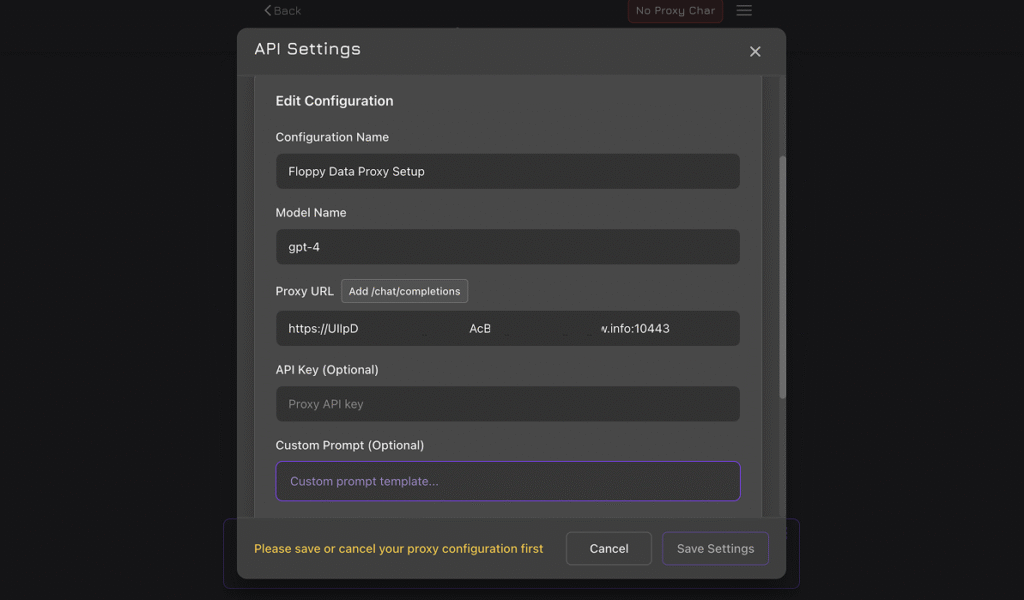This screenshot has width=1024, height=600.
Task: Click the dialog's vertical scrollbar thumb
Action: (x=782, y=277)
